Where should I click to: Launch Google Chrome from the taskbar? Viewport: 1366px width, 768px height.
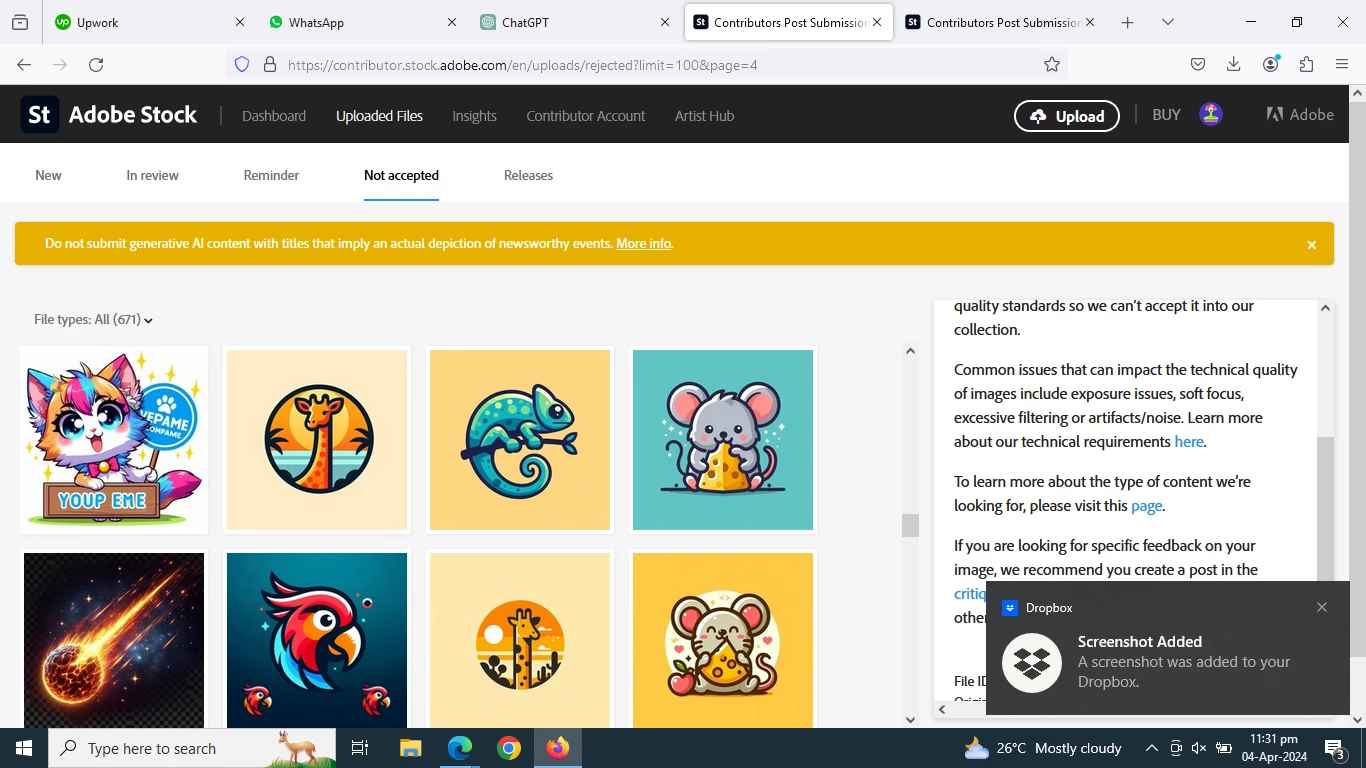509,748
